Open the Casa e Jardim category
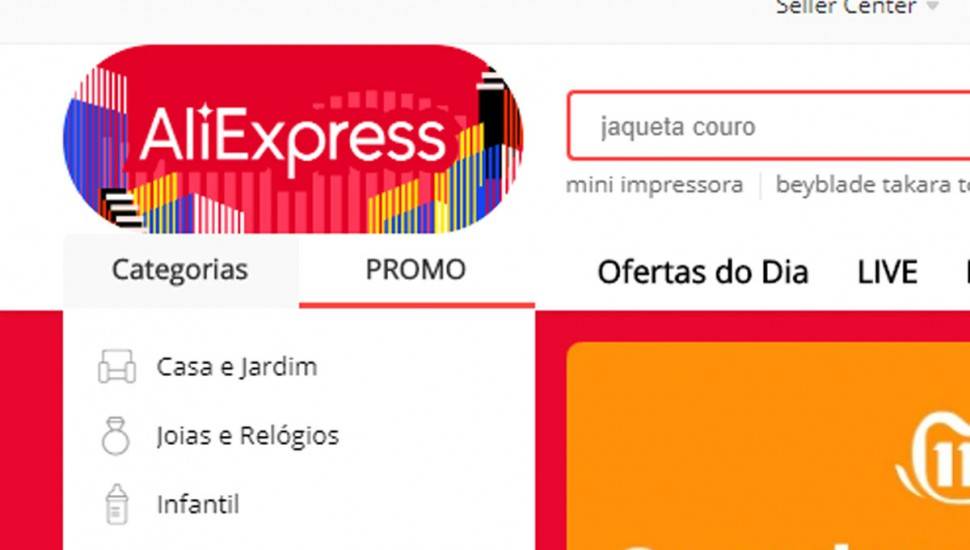970x550 pixels. 237,367
